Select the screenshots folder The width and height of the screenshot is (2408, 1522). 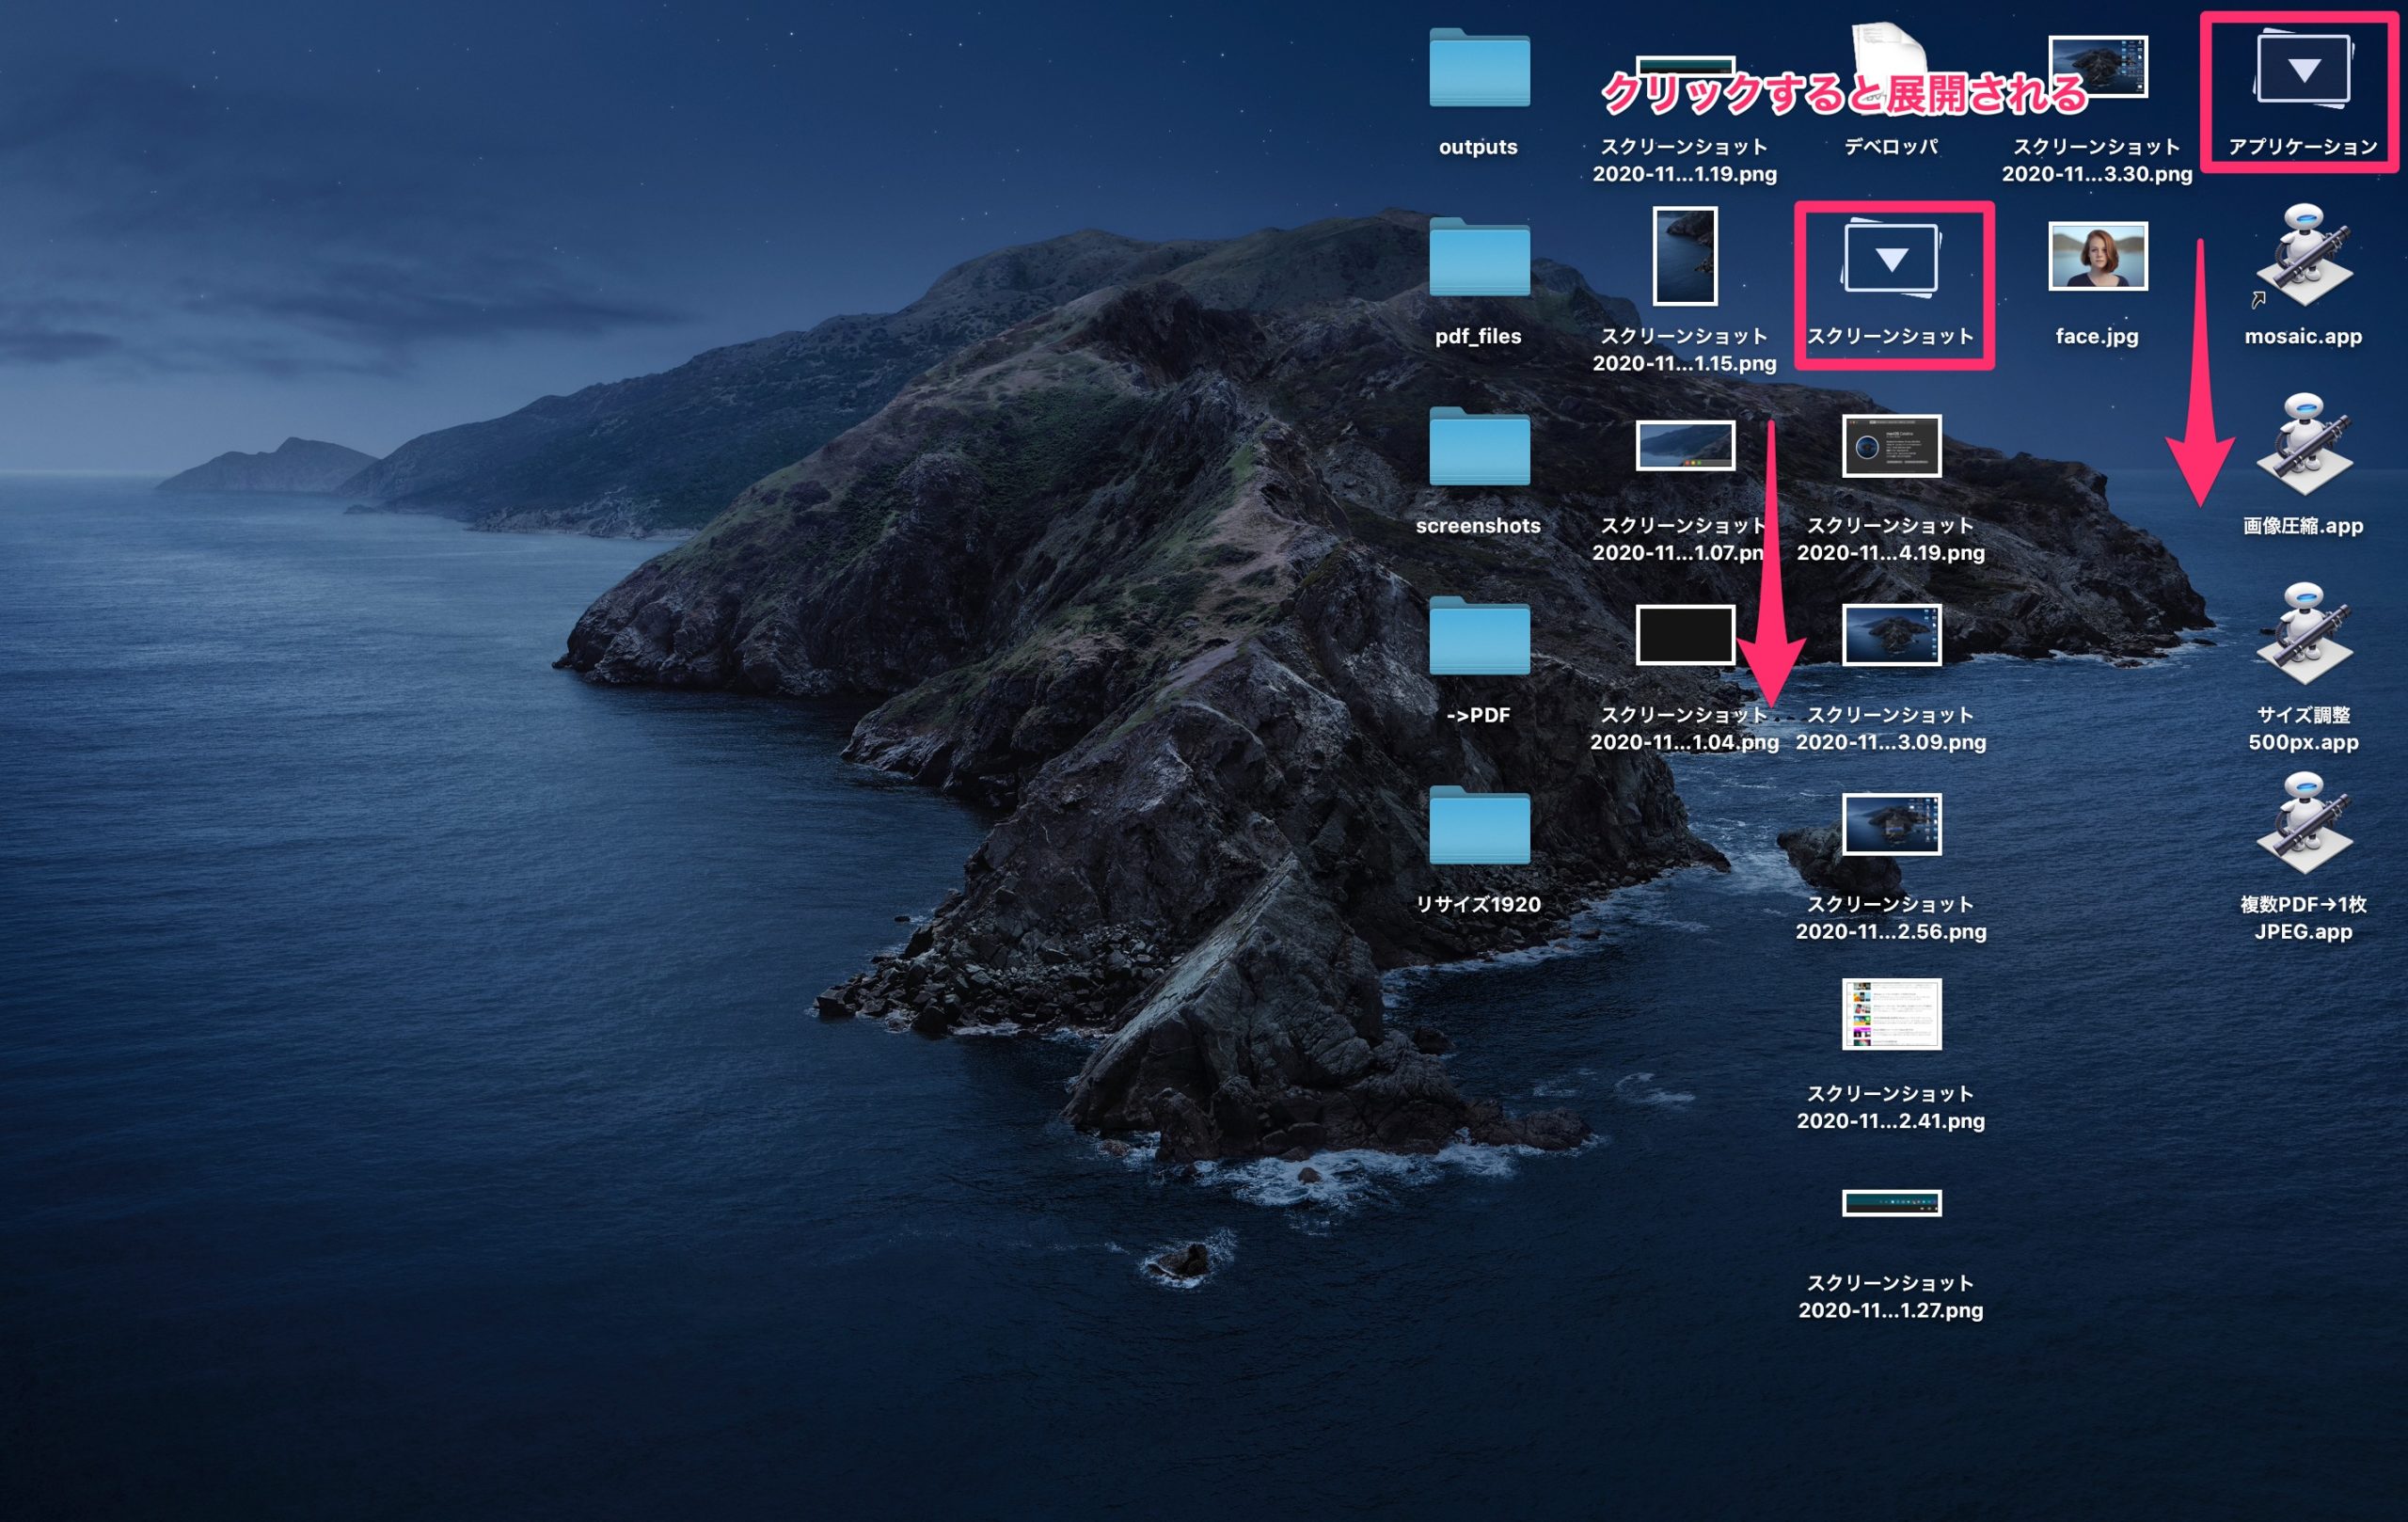(x=1479, y=445)
